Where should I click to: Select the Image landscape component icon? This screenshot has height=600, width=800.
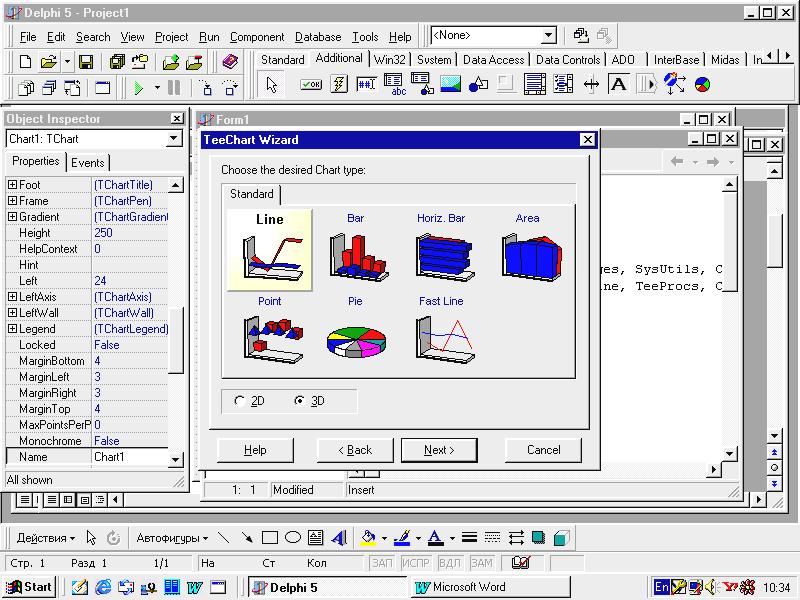point(451,84)
